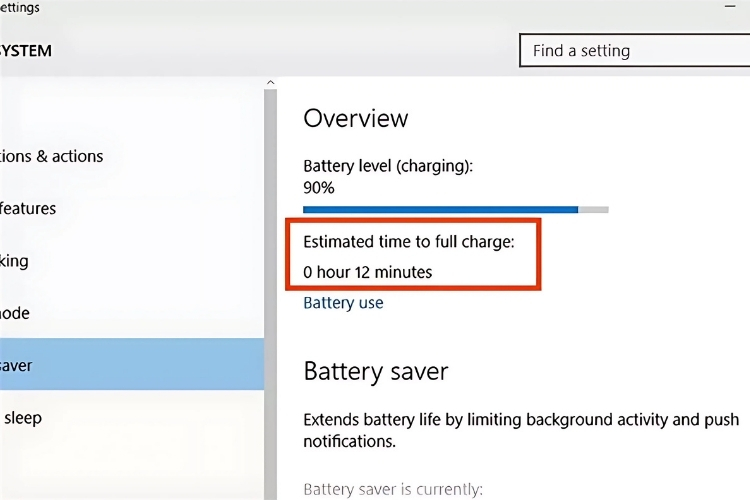Click the 90% battery level text
The height and width of the screenshot is (500, 750).
(319, 187)
